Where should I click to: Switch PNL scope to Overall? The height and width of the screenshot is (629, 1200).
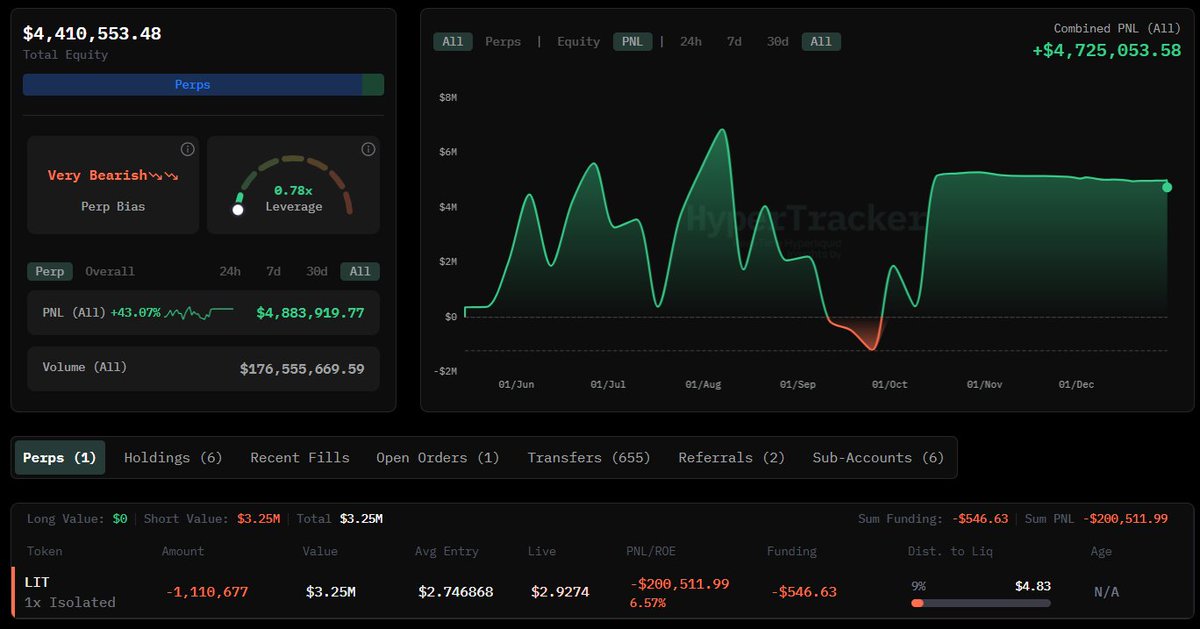(x=109, y=271)
